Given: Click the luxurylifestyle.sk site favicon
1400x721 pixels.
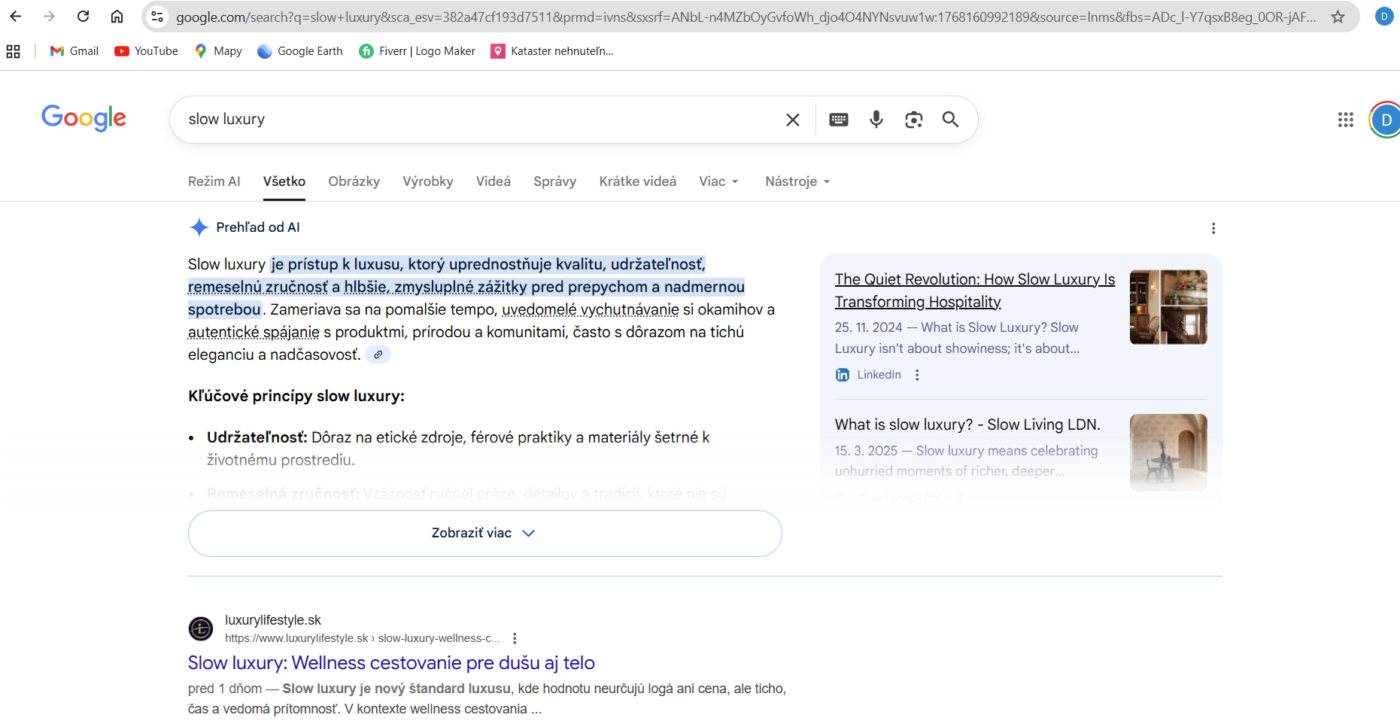Looking at the screenshot, I should [200, 629].
